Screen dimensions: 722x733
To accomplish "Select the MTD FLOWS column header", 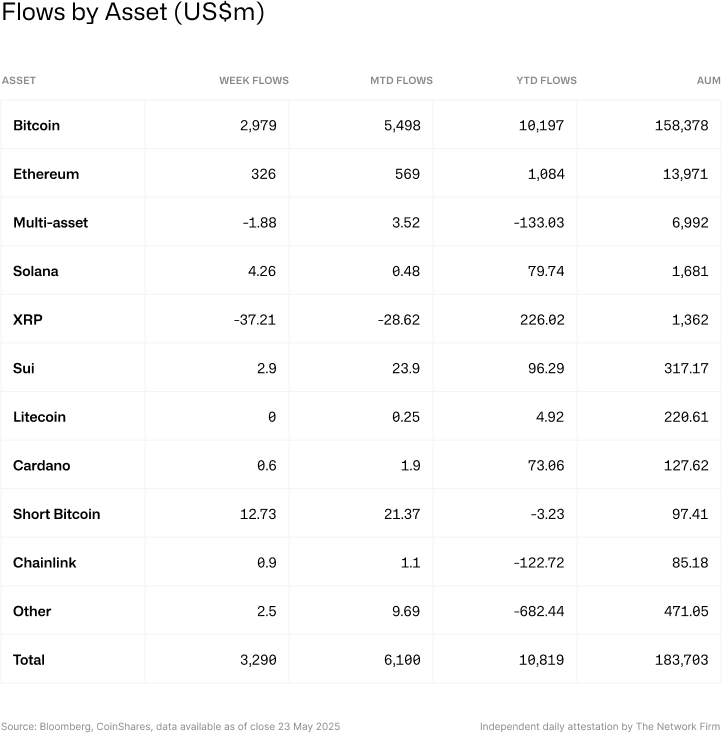I will point(402,80).
